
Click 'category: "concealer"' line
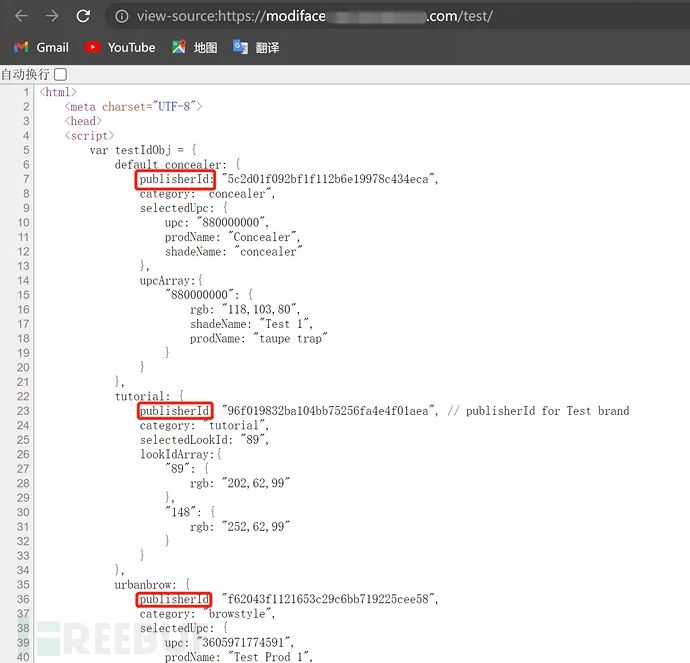(x=207, y=194)
